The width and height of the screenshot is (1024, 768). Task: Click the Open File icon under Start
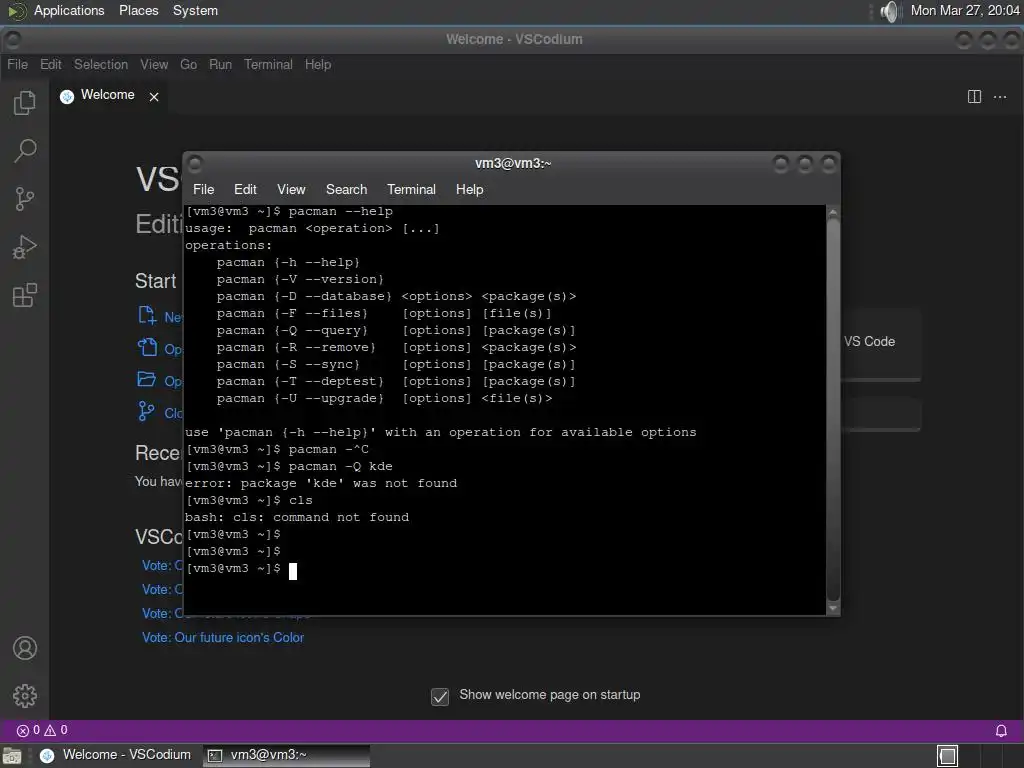(147, 347)
